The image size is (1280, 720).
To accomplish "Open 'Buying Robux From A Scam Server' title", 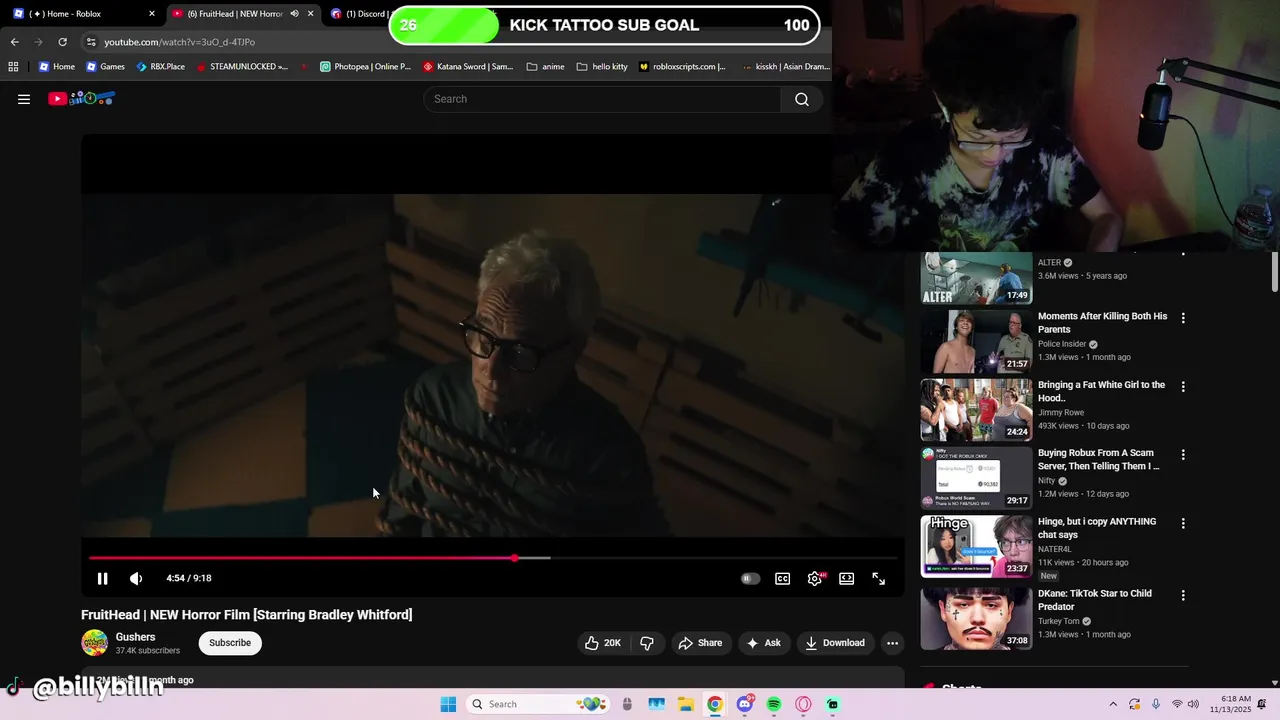I will coord(1098,459).
